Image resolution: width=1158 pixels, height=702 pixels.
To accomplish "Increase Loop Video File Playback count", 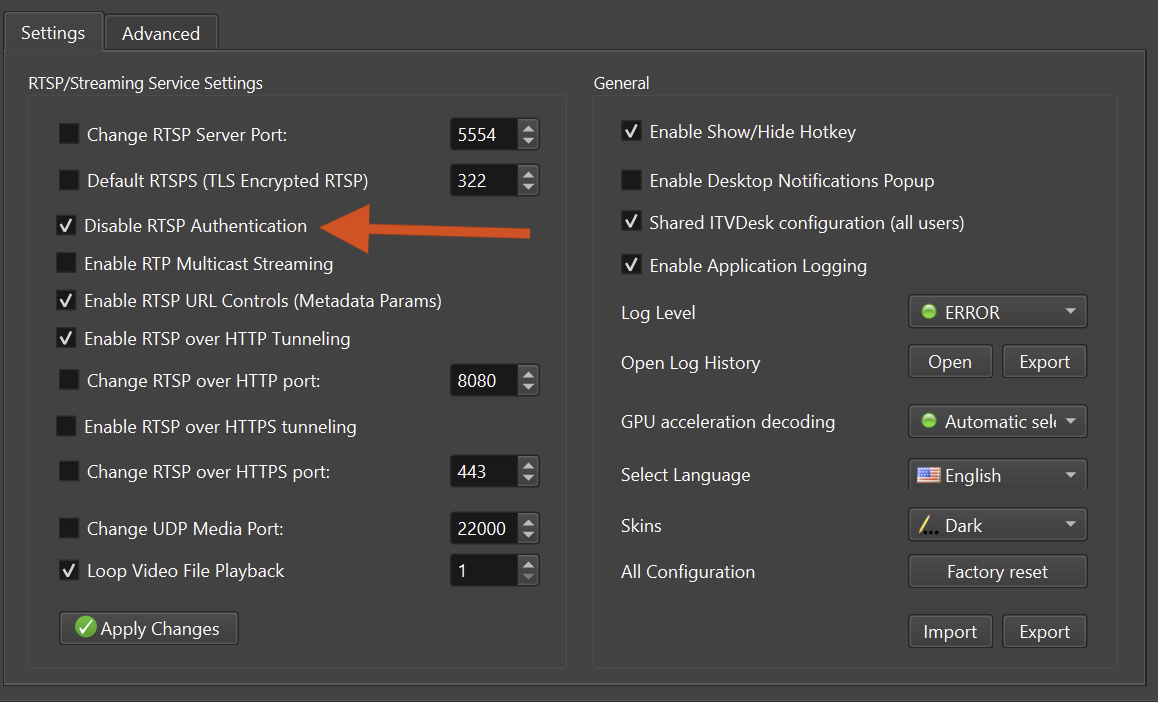I will tap(528, 563).
